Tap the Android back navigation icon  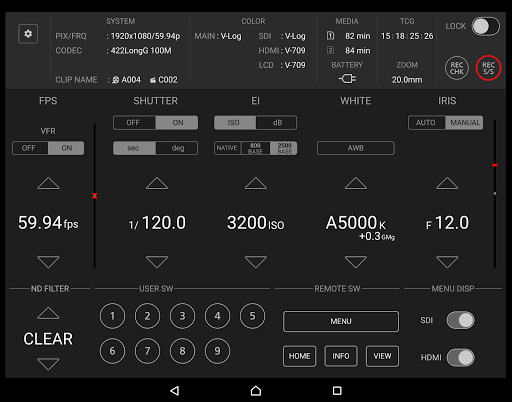175,391
